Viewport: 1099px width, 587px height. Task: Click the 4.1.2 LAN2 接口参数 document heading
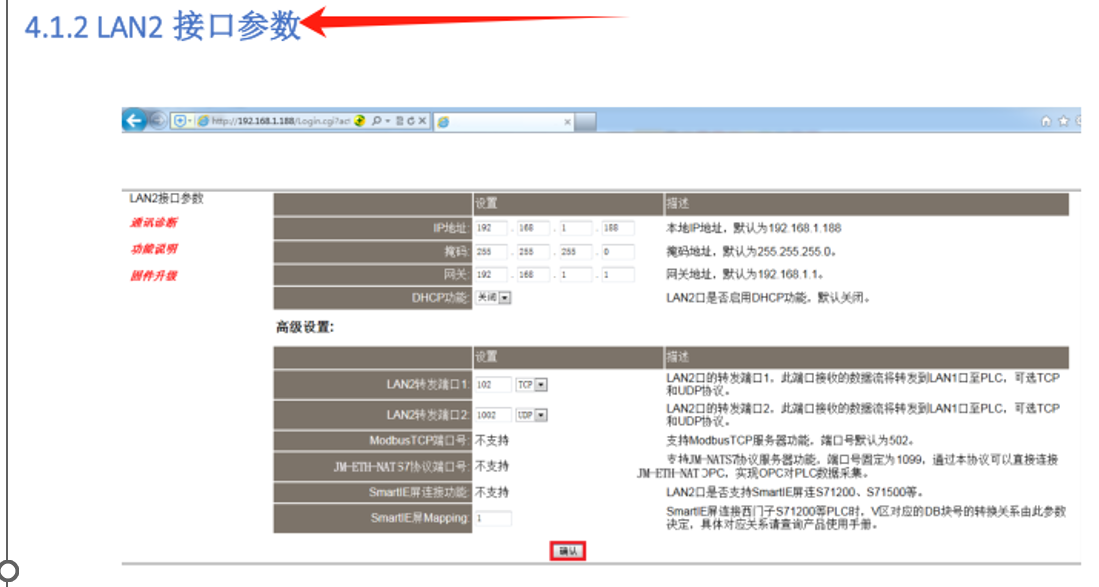click(x=163, y=27)
